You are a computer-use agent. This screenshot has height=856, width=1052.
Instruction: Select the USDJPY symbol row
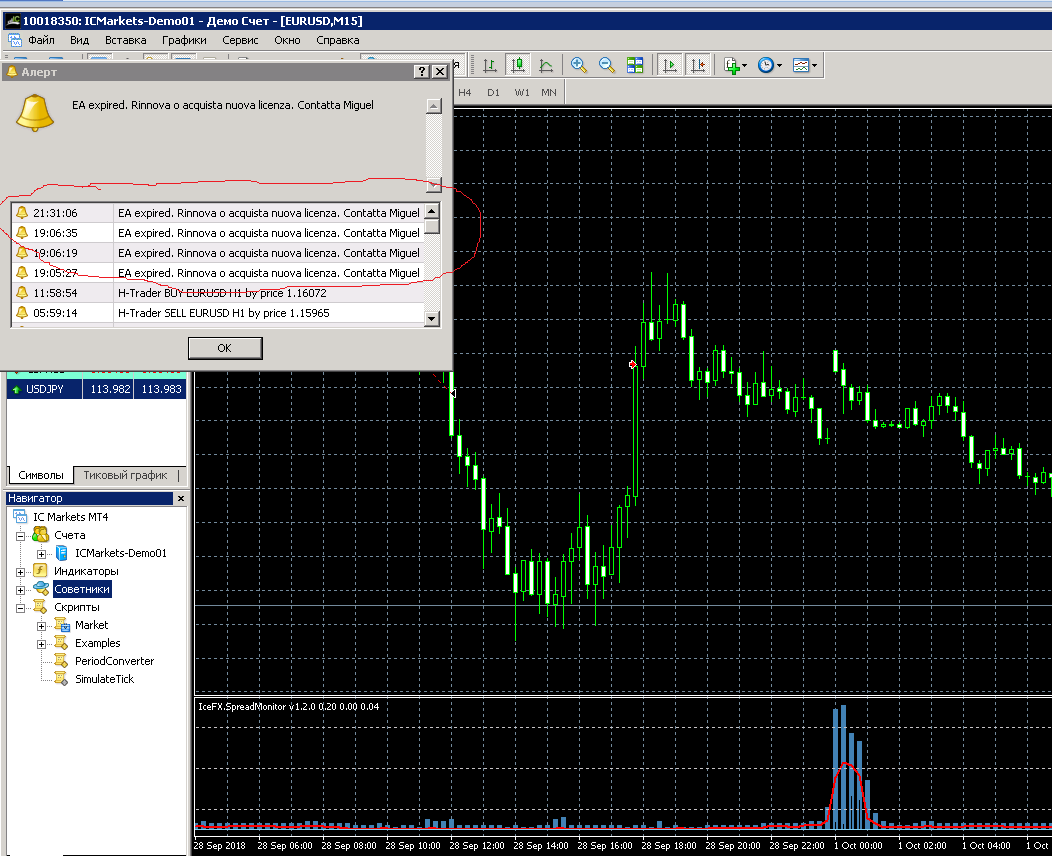pyautogui.click(x=96, y=389)
